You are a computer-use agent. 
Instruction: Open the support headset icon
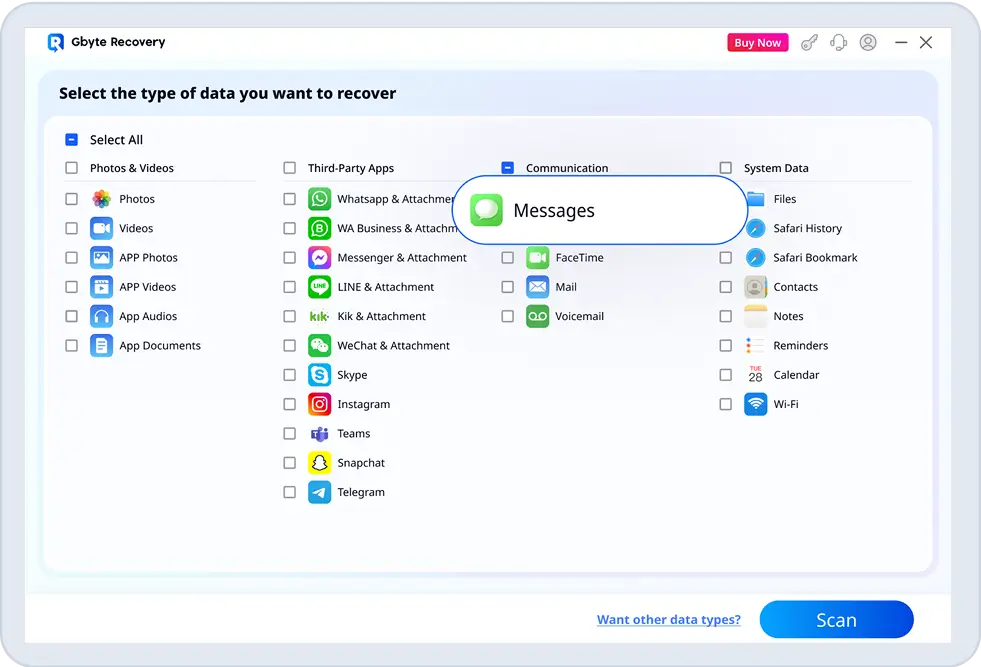click(838, 43)
